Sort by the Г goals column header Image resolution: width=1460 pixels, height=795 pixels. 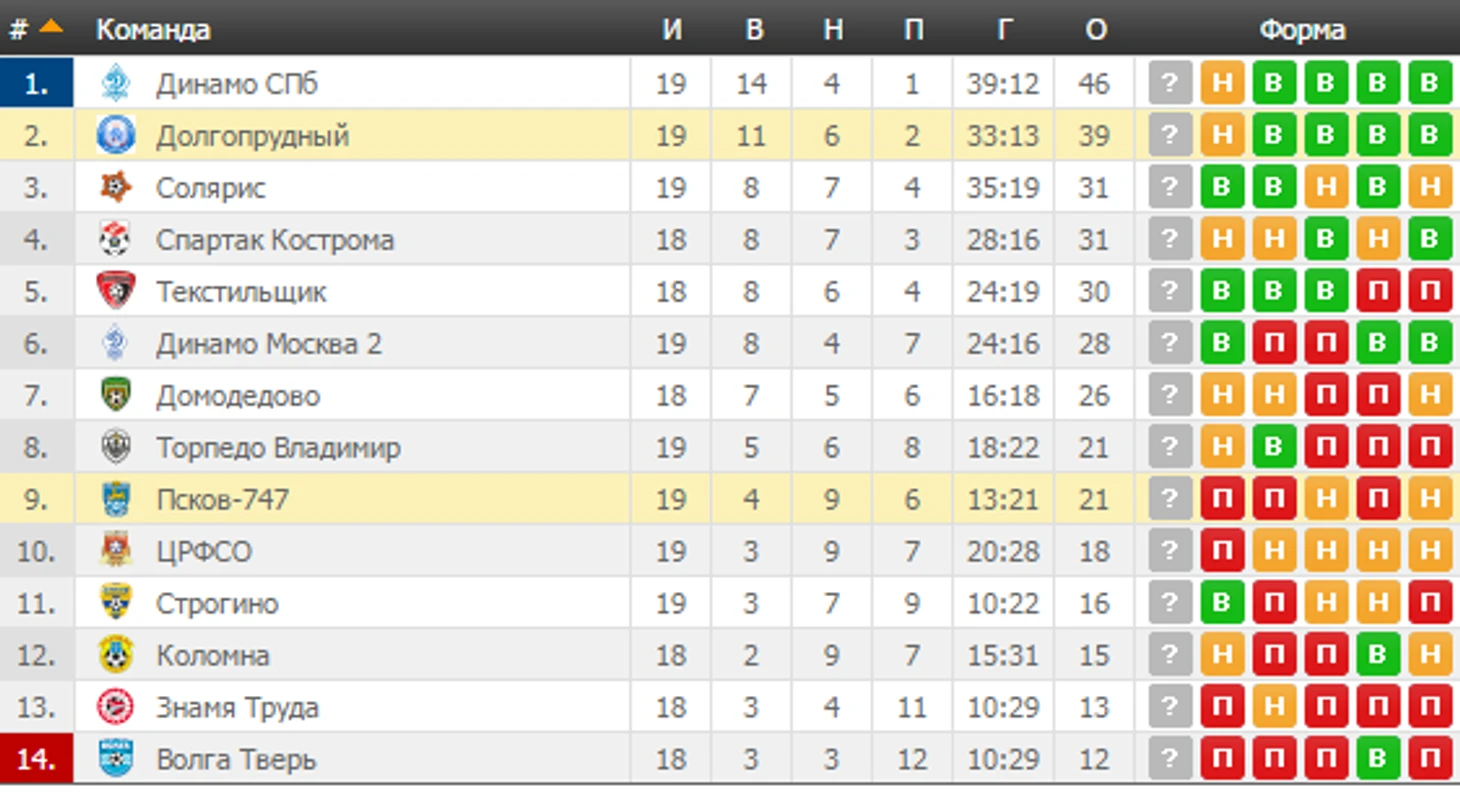point(1003,30)
